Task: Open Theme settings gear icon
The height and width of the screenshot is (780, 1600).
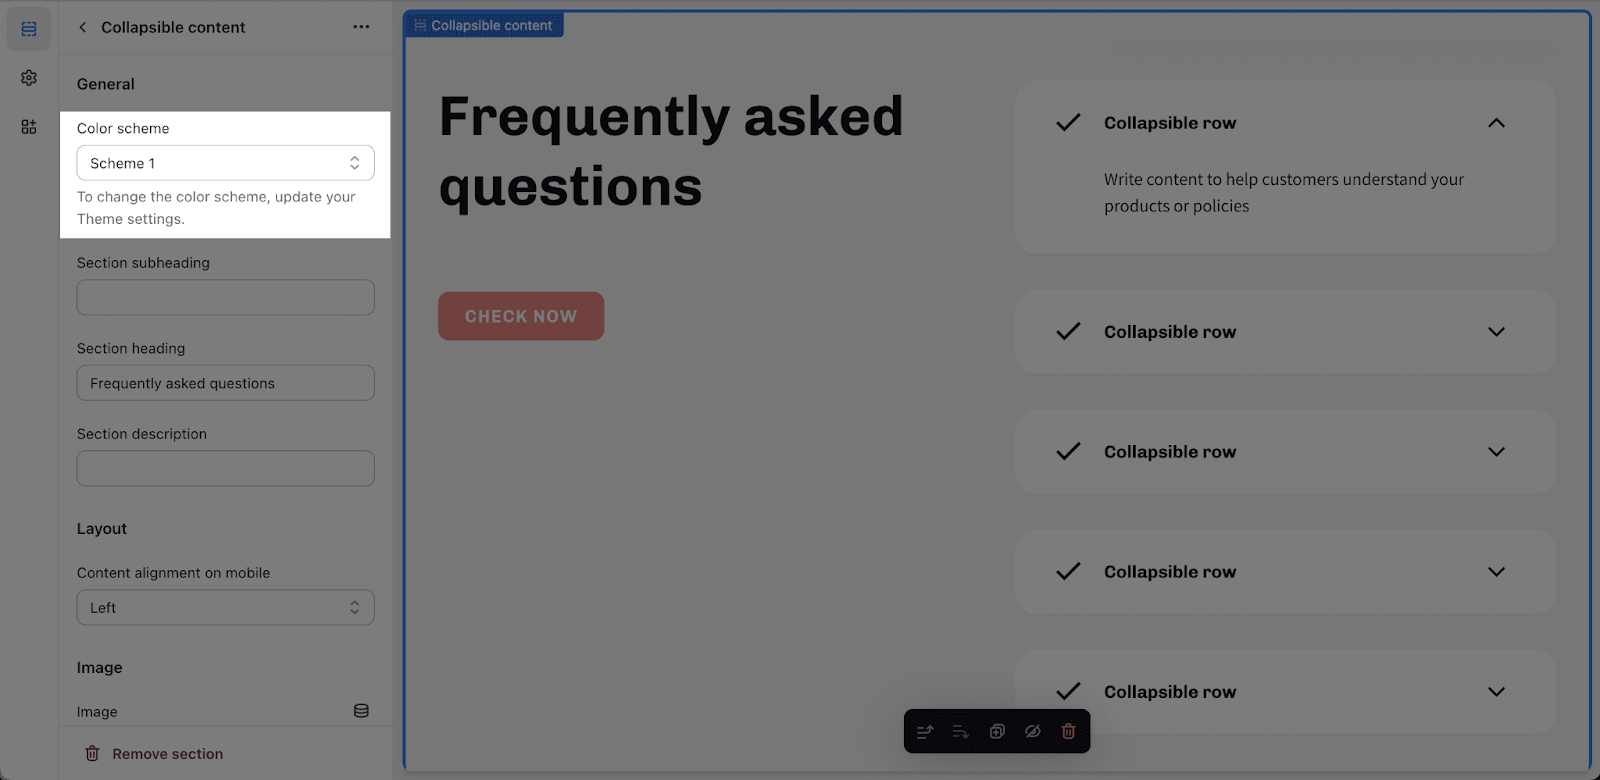Action: [x=29, y=78]
